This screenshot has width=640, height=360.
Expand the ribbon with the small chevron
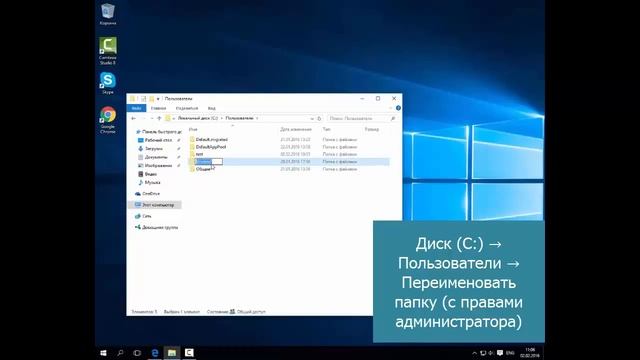click(391, 108)
